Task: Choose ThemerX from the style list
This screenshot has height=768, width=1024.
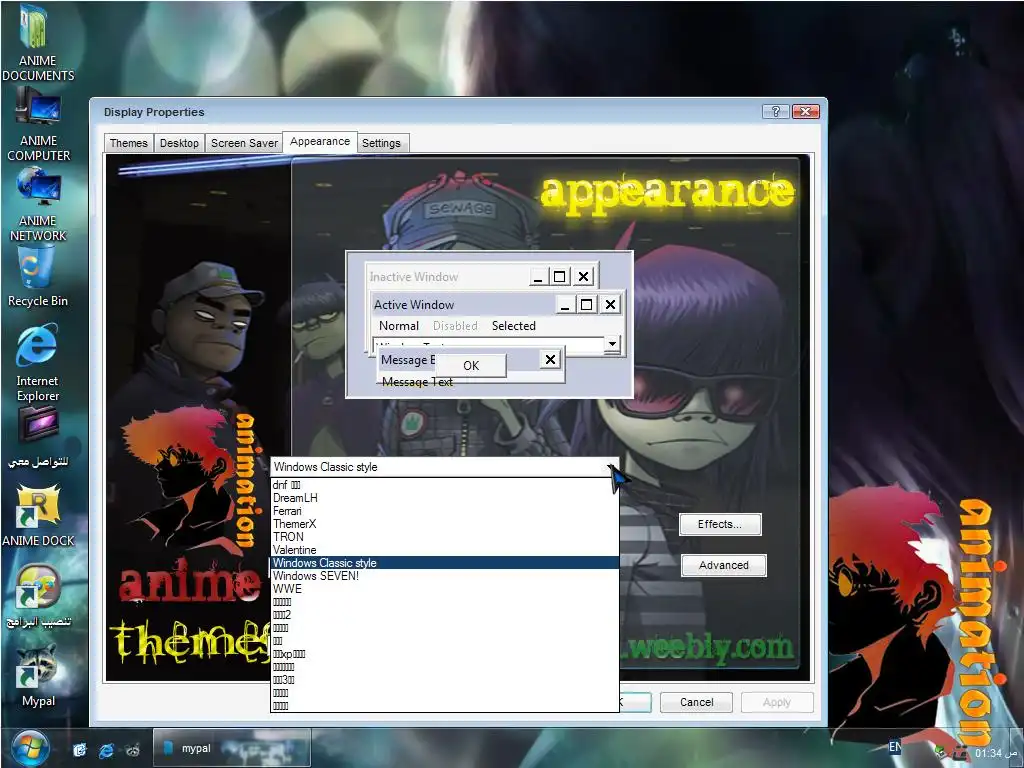Action: coord(444,524)
